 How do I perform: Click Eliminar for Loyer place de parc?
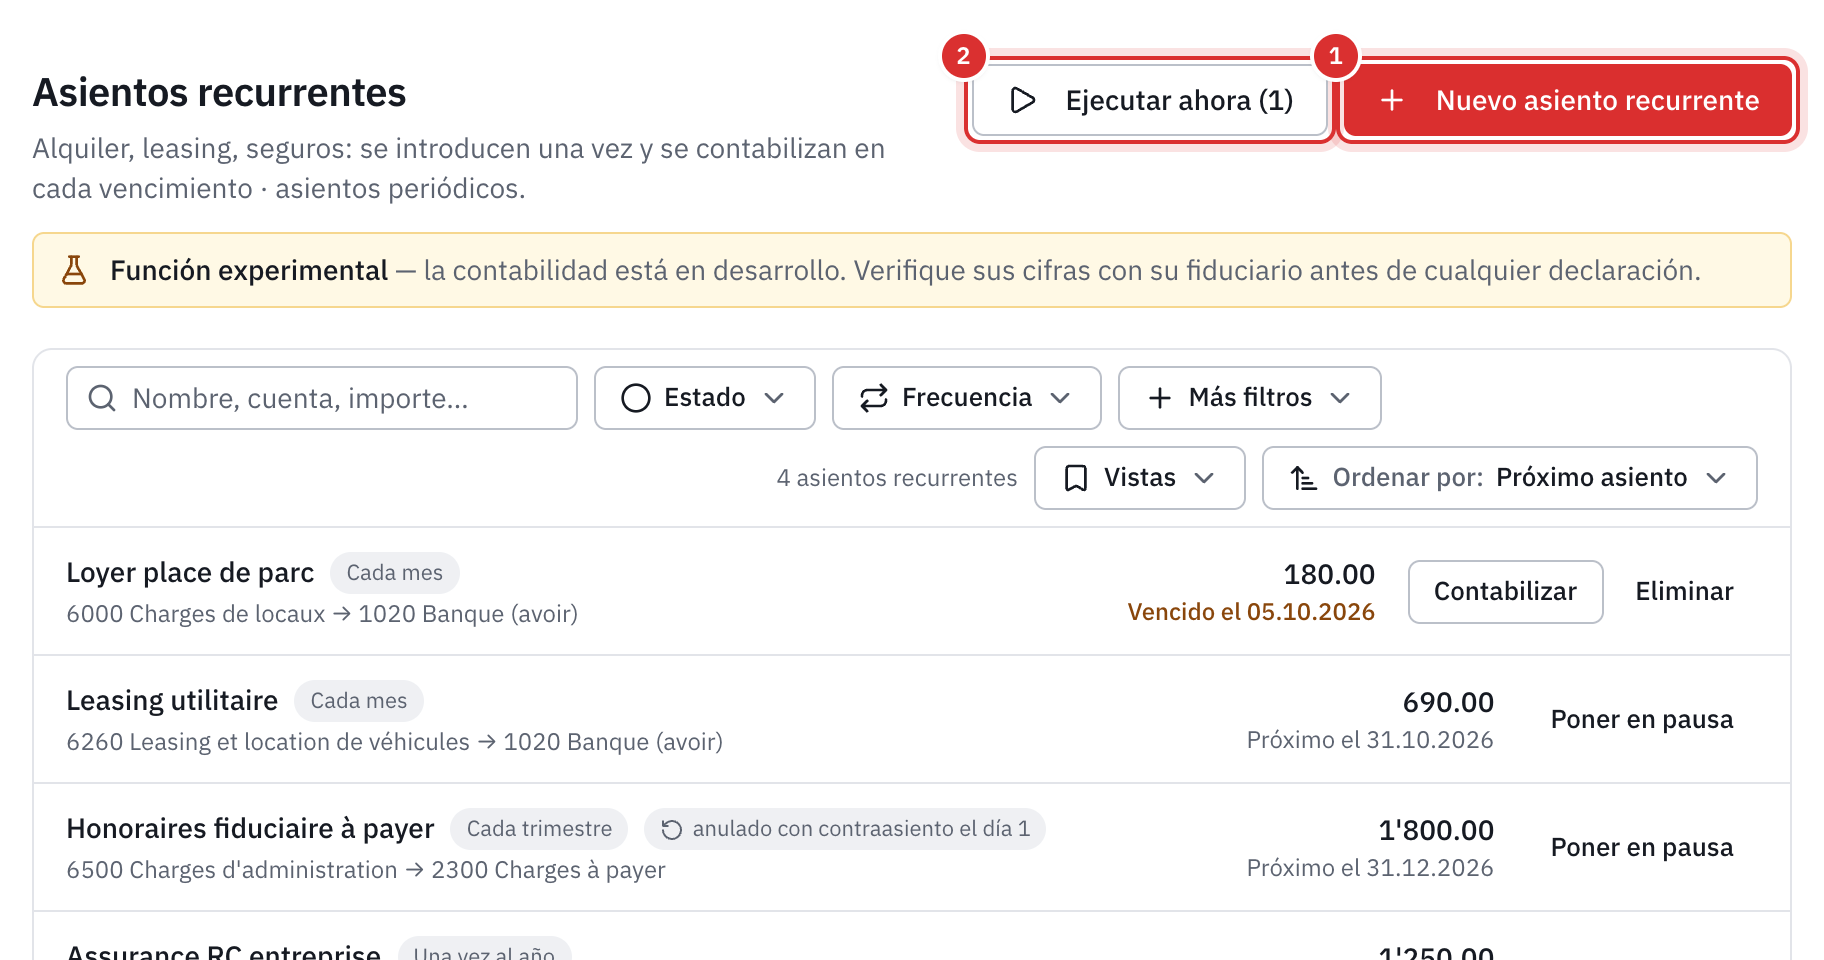click(1684, 592)
